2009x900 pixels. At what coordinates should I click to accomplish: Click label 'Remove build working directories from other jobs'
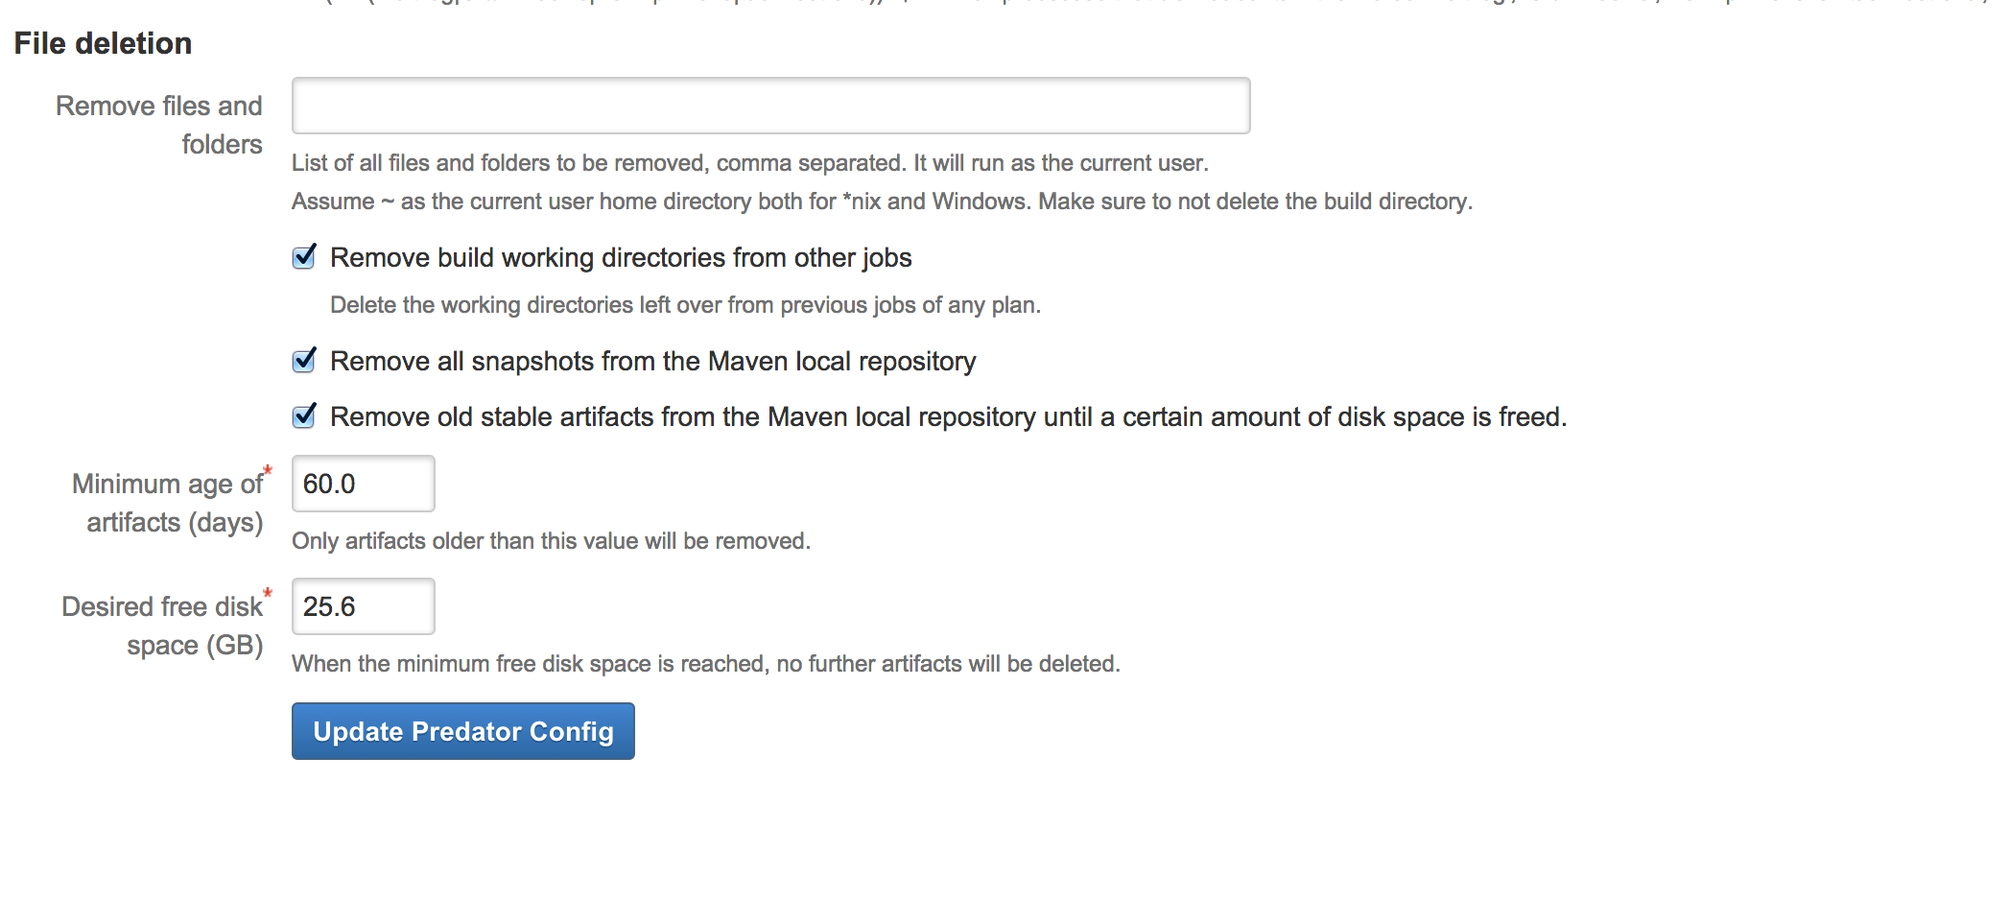621,258
